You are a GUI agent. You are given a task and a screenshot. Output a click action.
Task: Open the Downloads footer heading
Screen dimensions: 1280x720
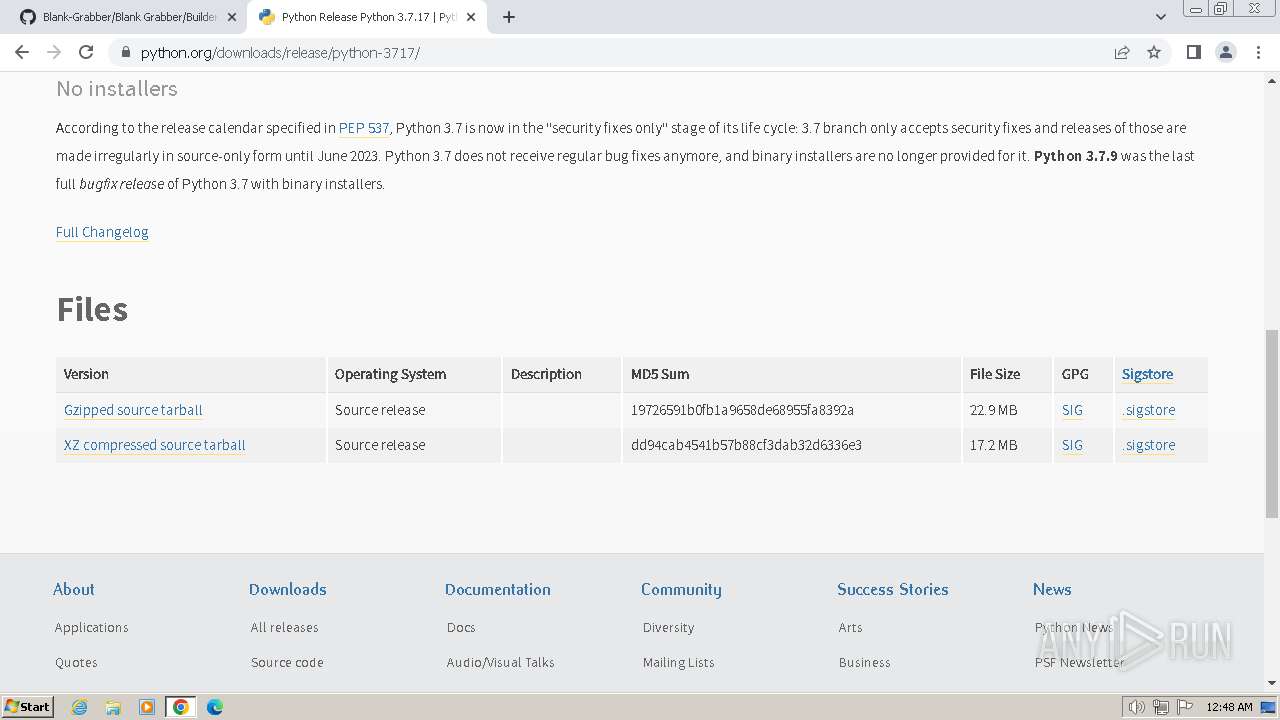[x=288, y=589]
